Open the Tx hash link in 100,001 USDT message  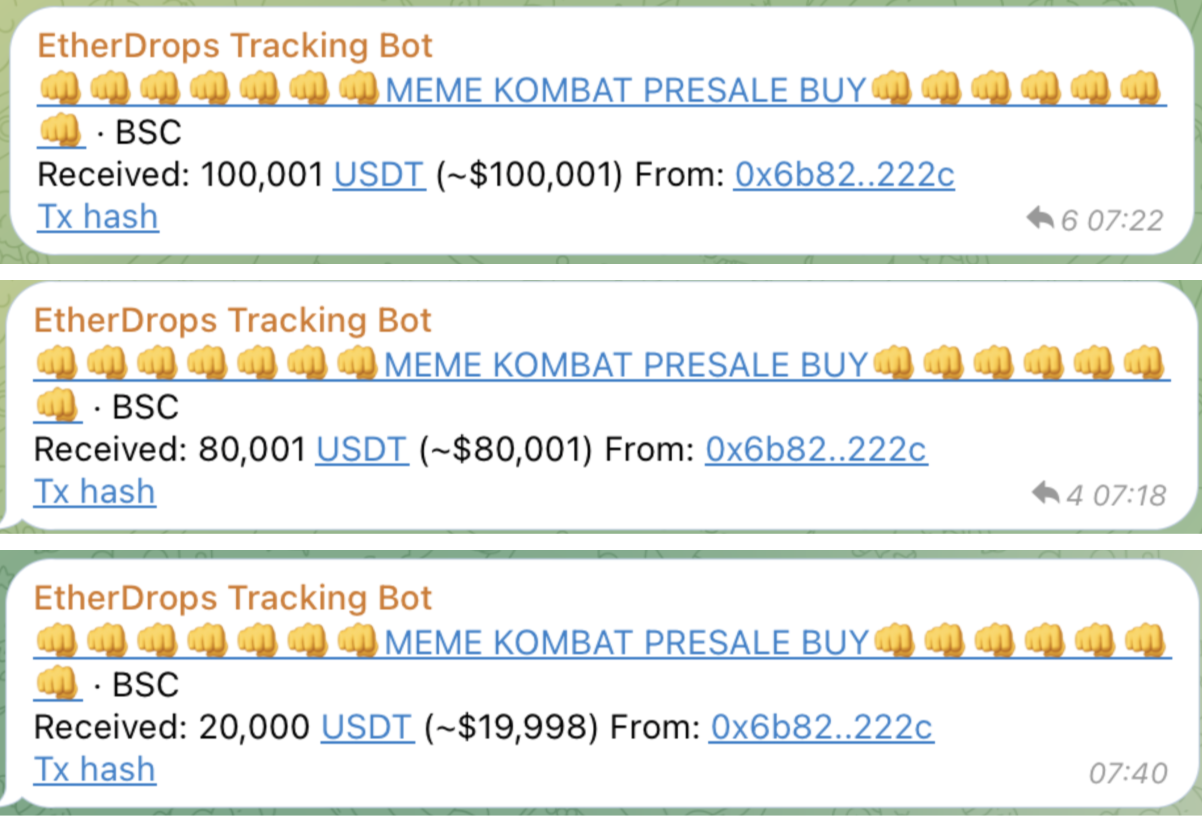(x=98, y=216)
